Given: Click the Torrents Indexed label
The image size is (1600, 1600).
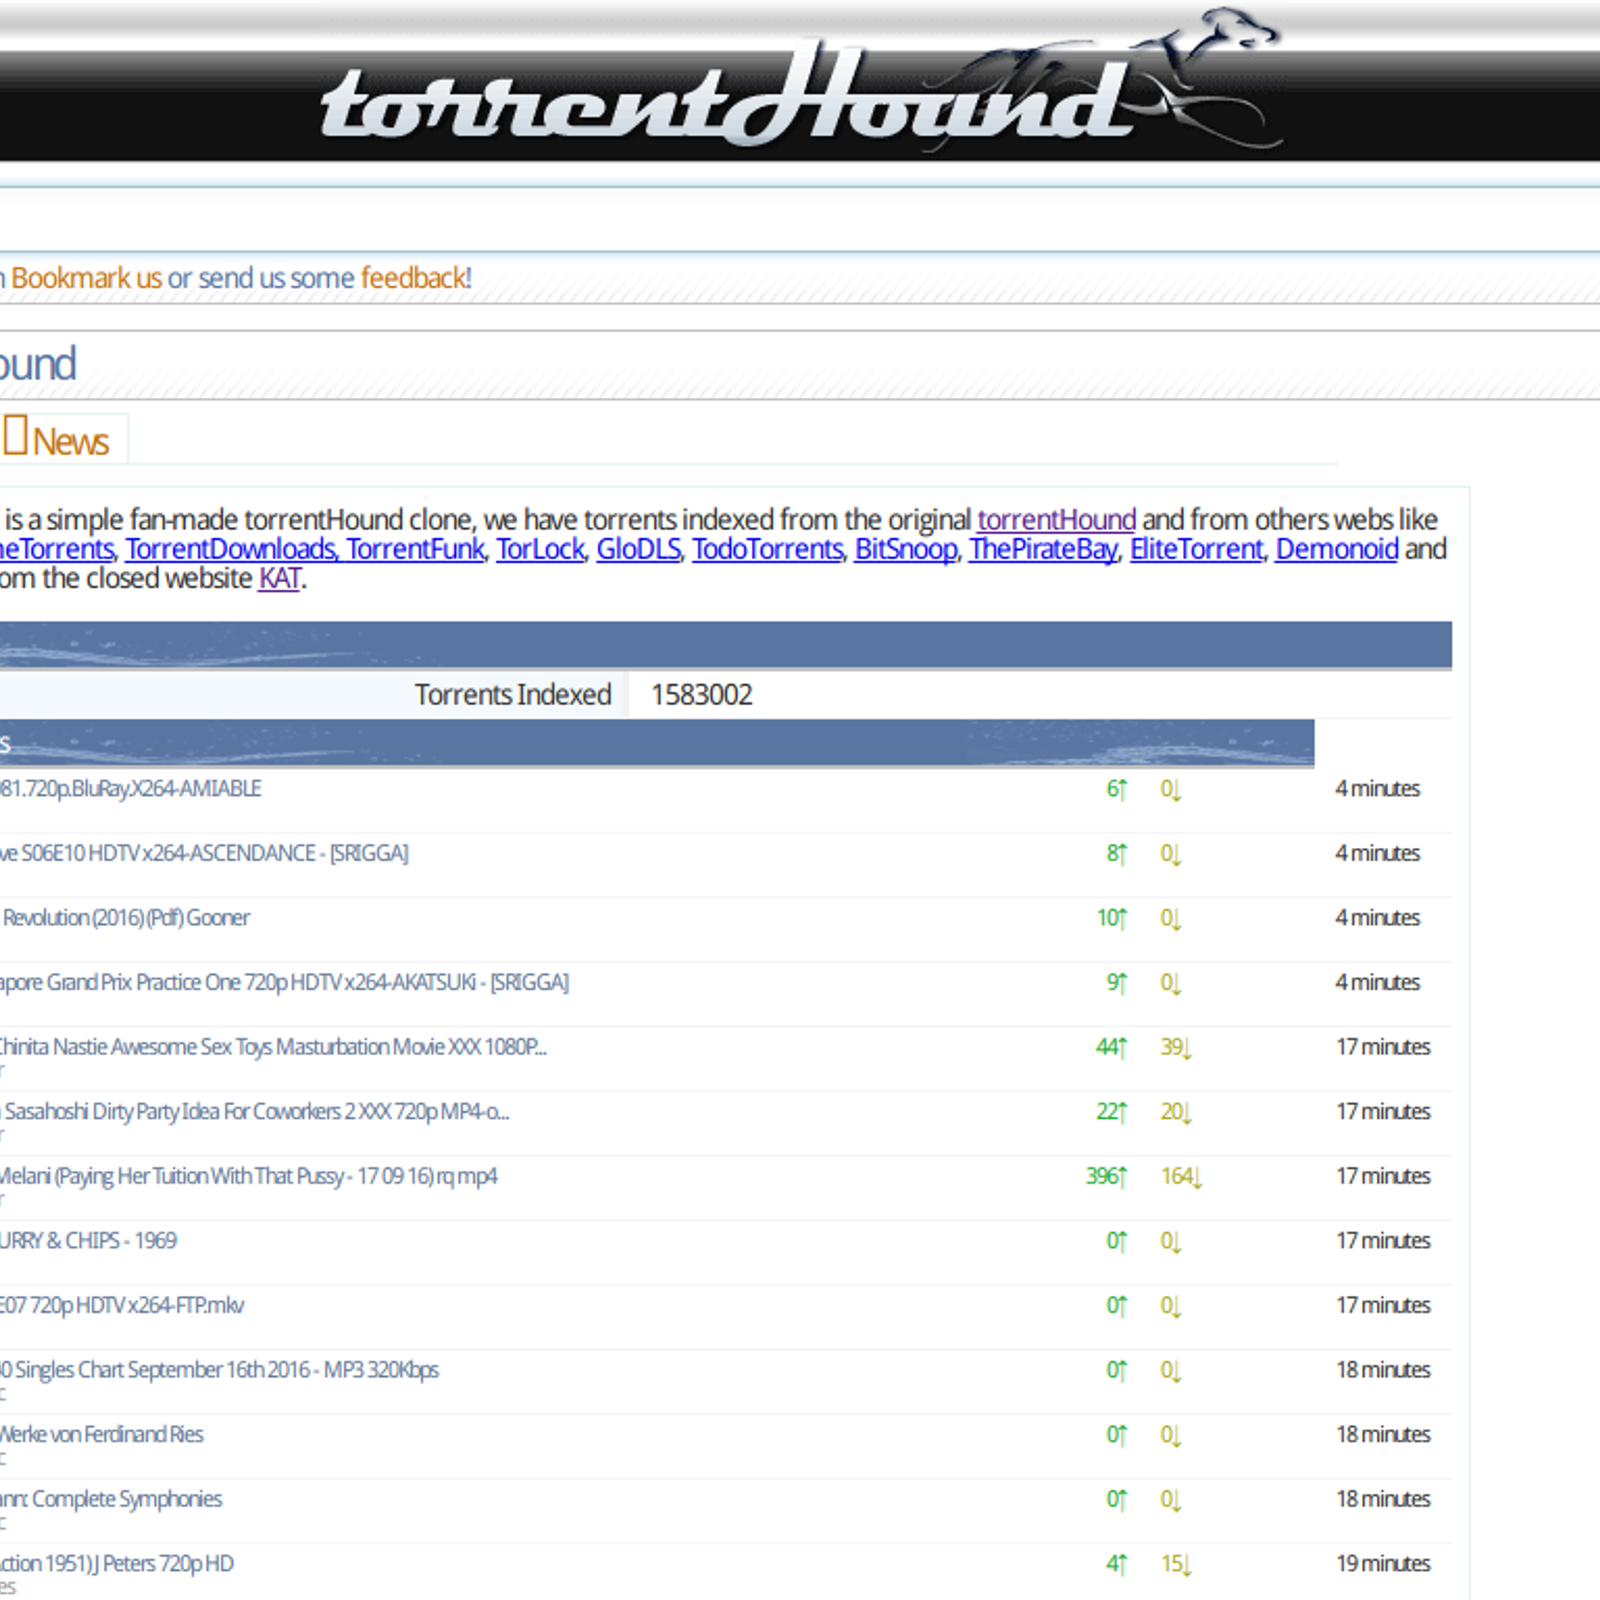Looking at the screenshot, I should pos(513,694).
